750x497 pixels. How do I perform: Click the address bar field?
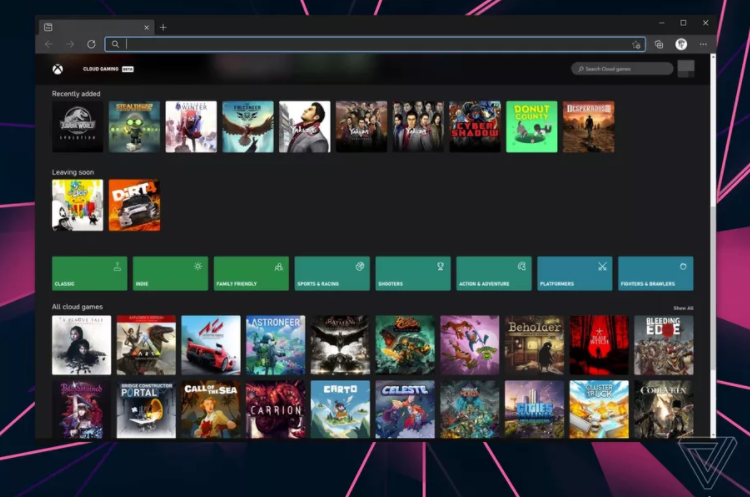tap(375, 44)
